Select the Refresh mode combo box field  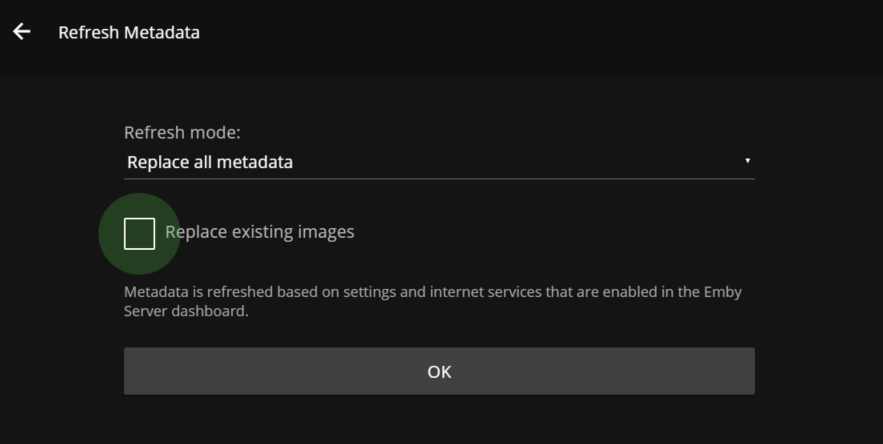pos(439,162)
